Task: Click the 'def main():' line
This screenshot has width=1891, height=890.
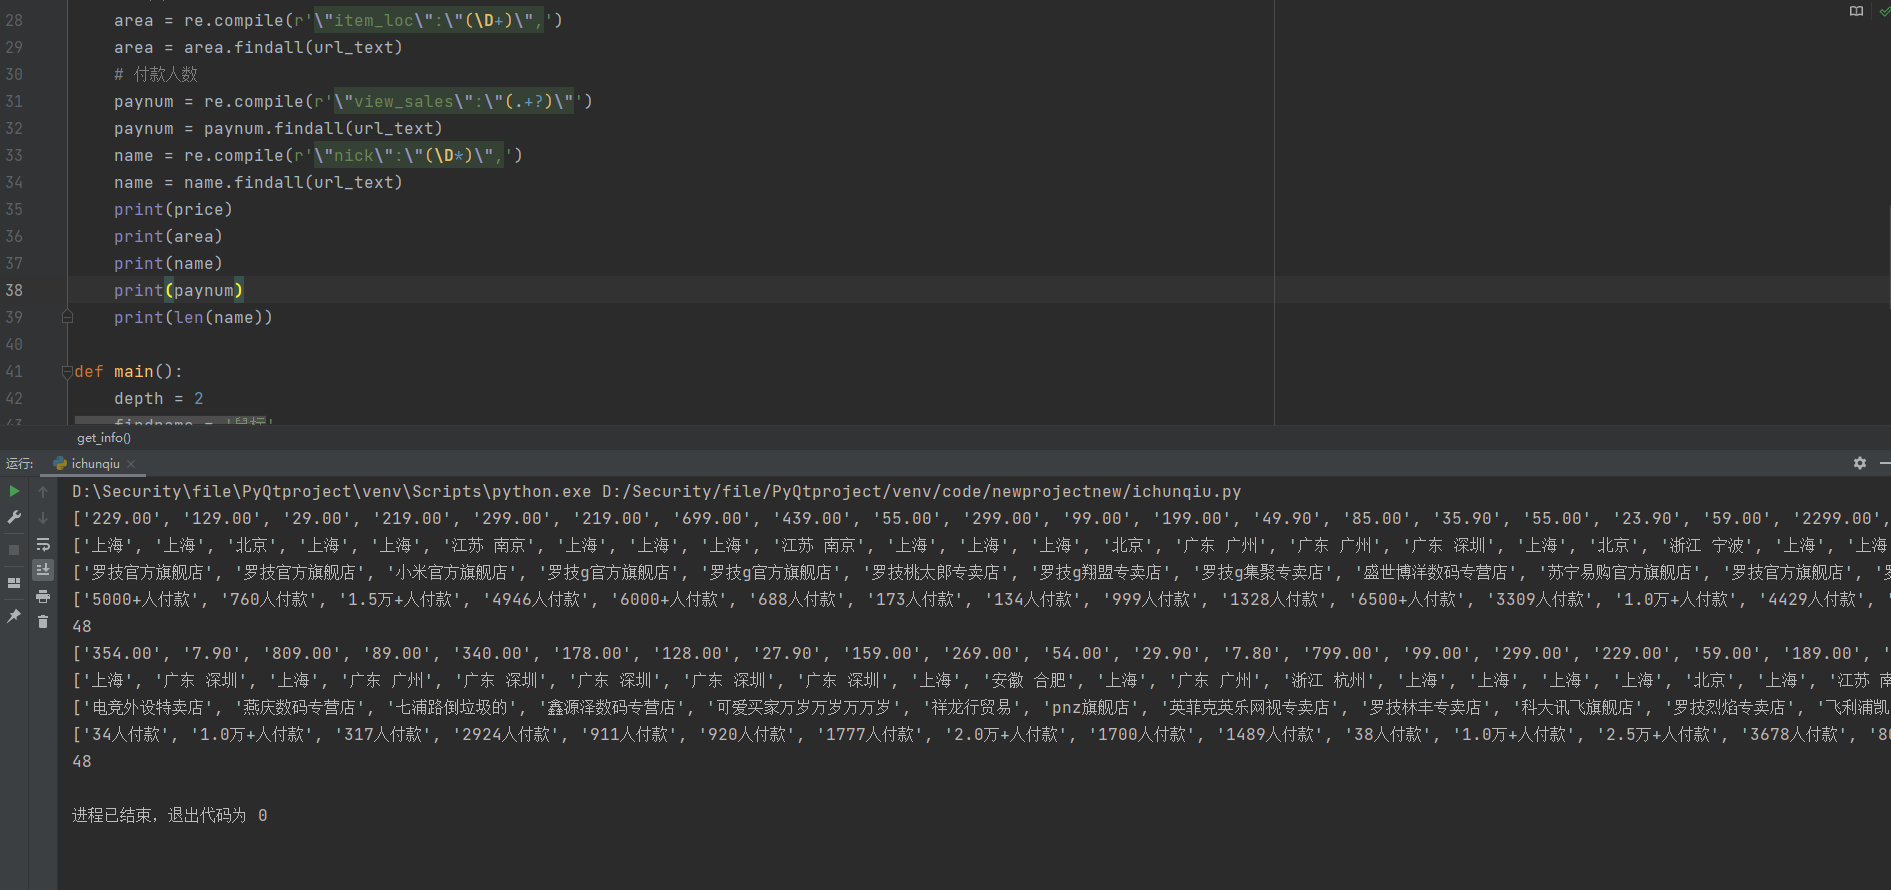Action: click(129, 371)
